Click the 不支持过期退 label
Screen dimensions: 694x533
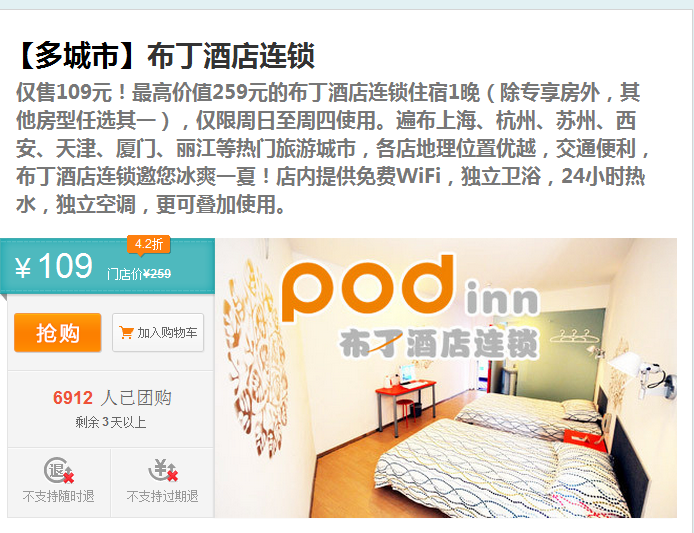coord(162,496)
